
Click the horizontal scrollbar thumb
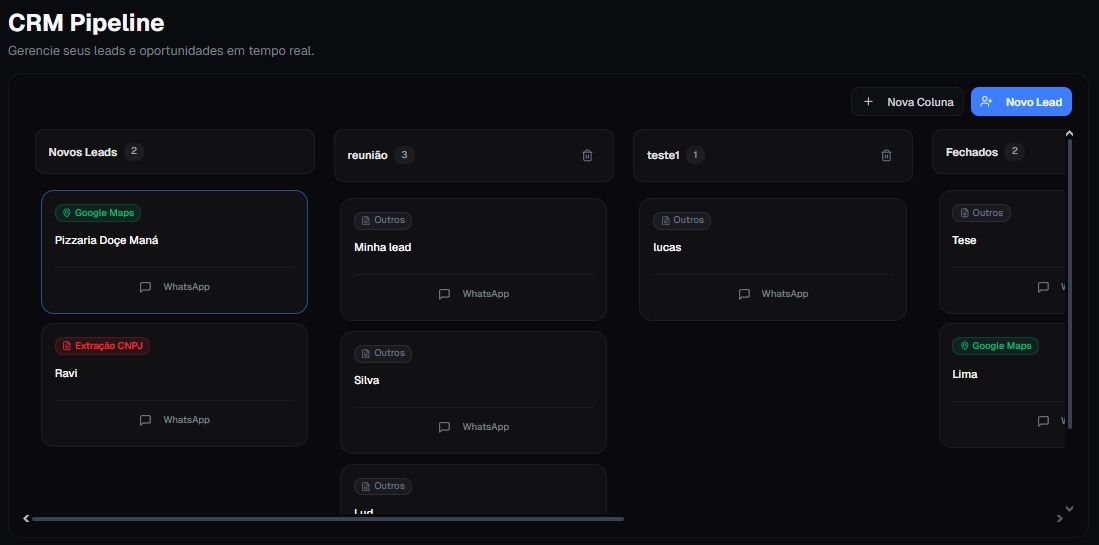(327, 519)
